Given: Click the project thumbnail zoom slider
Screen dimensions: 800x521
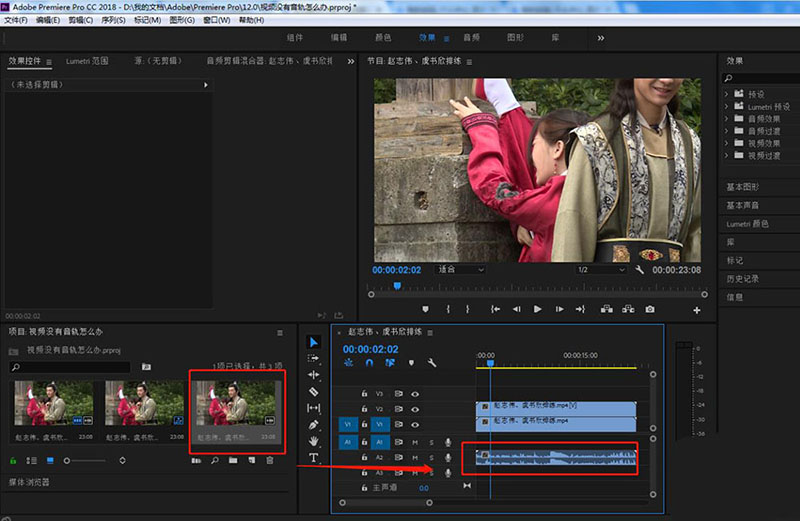Looking at the screenshot, I should point(68,460).
